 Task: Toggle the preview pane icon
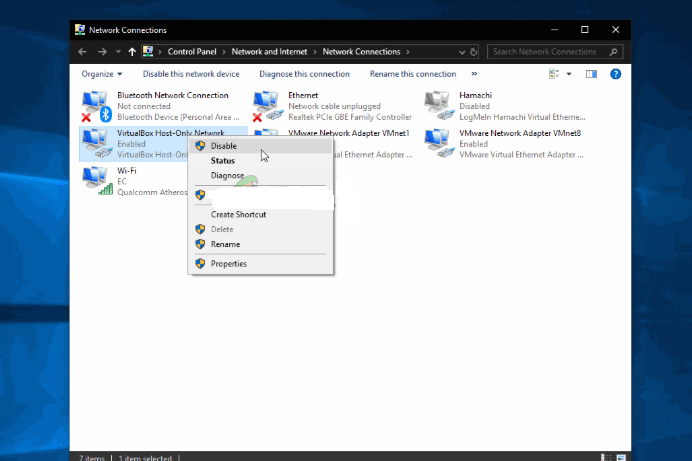coord(591,74)
